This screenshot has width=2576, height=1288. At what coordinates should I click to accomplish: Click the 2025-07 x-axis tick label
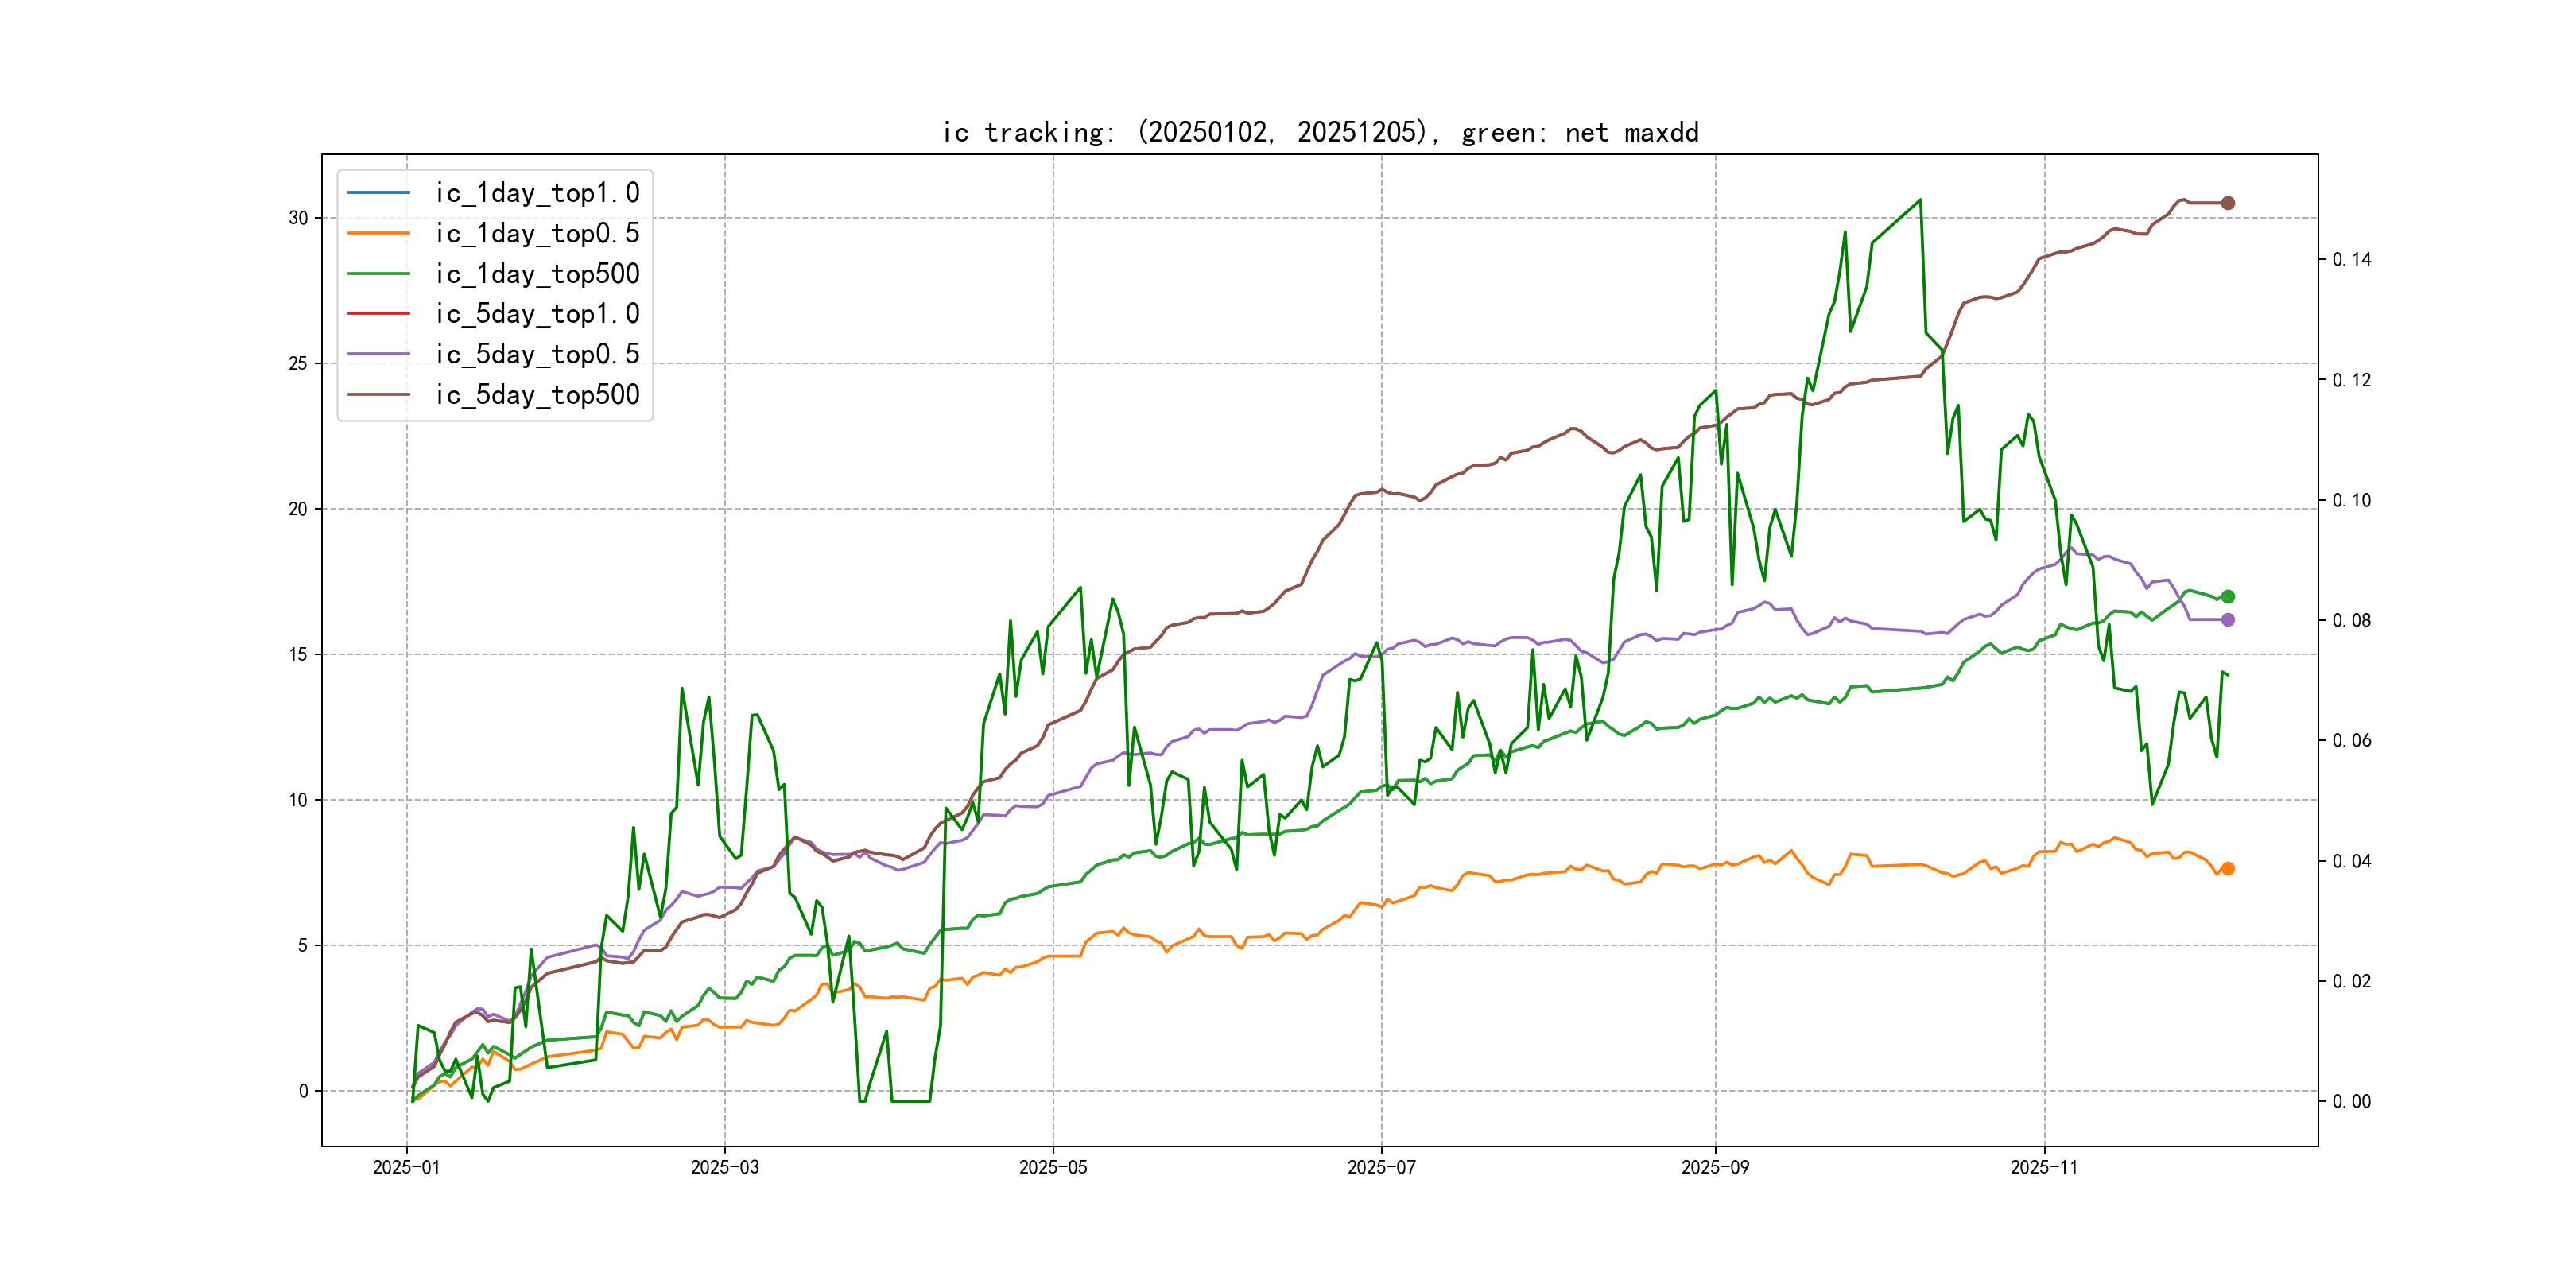click(1381, 1168)
